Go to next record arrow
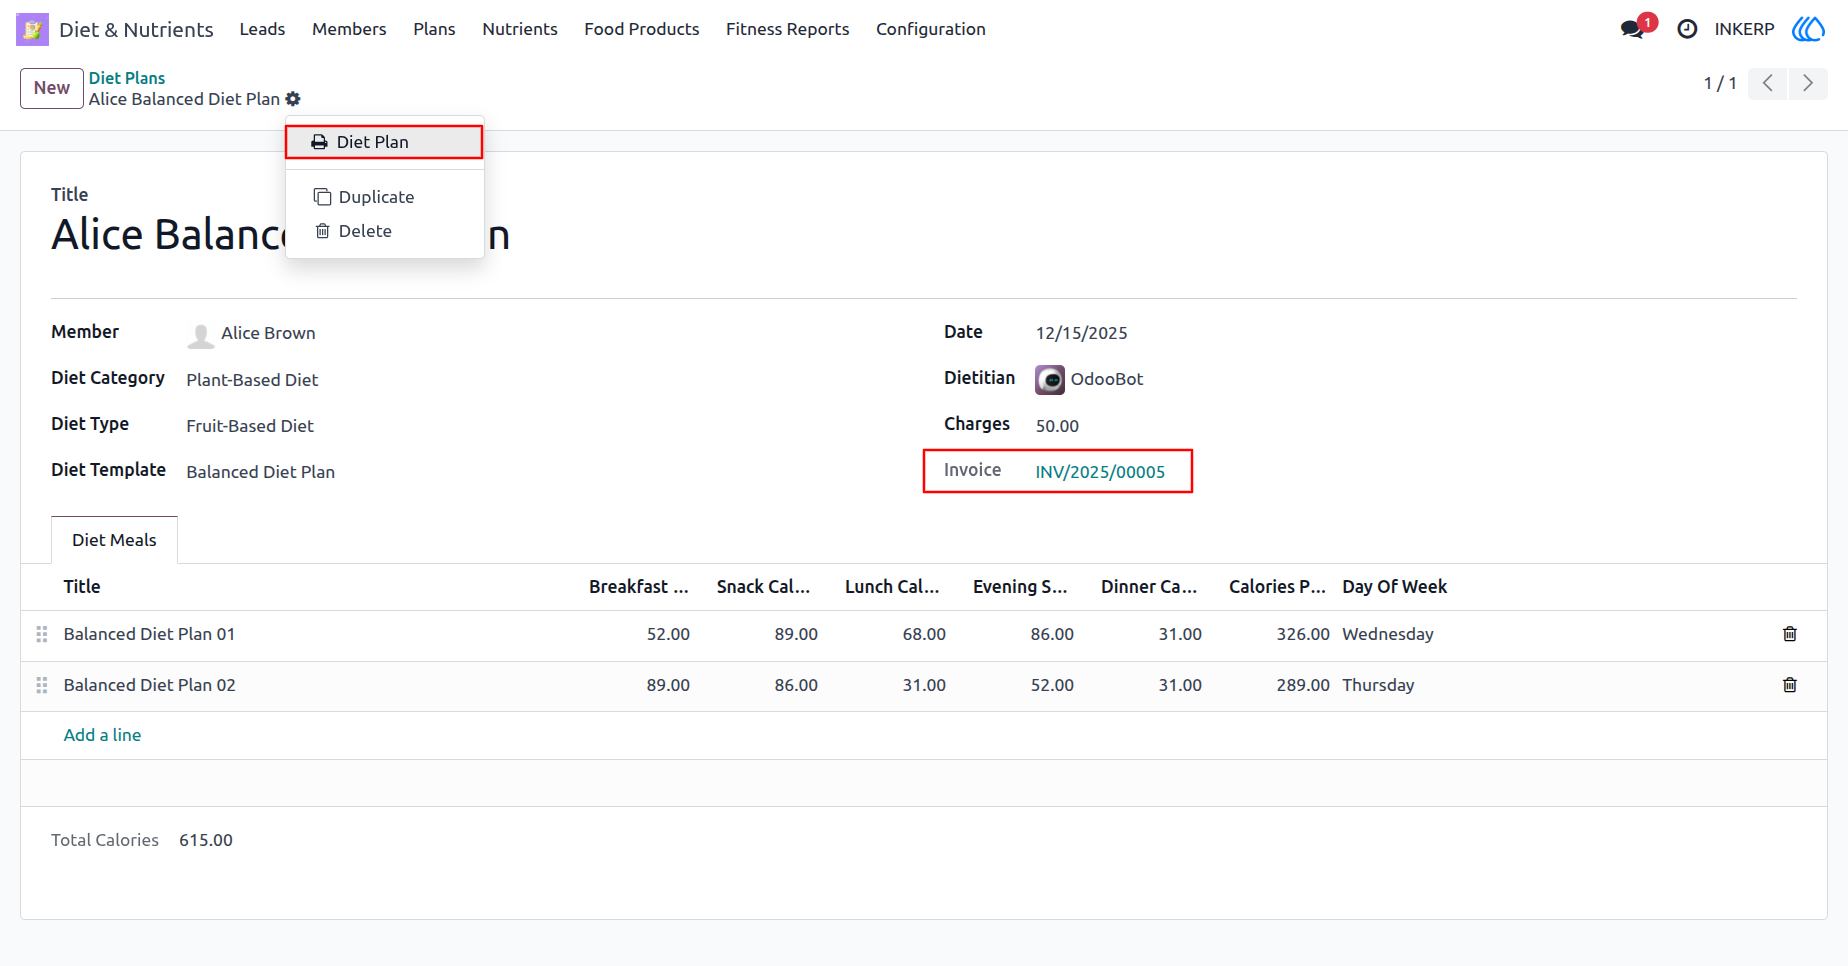This screenshot has height=966, width=1848. pos(1808,83)
